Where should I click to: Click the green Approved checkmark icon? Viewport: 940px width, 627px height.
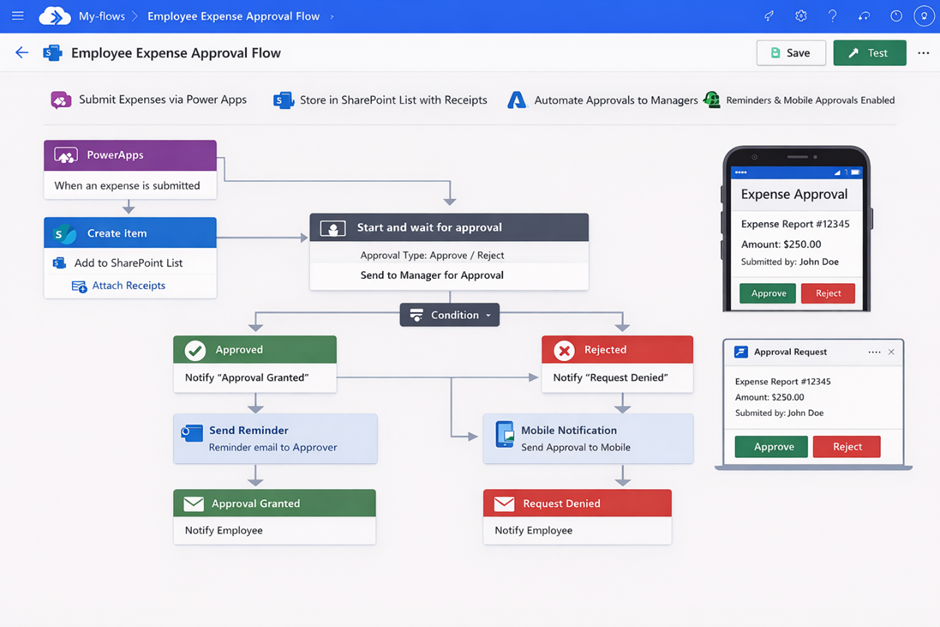196,350
